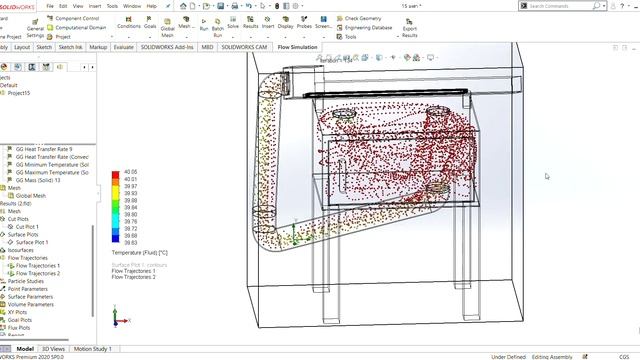Open the Options gear icon in the quick-access toolbar
The height and width of the screenshot is (360, 640).
click(296, 6)
